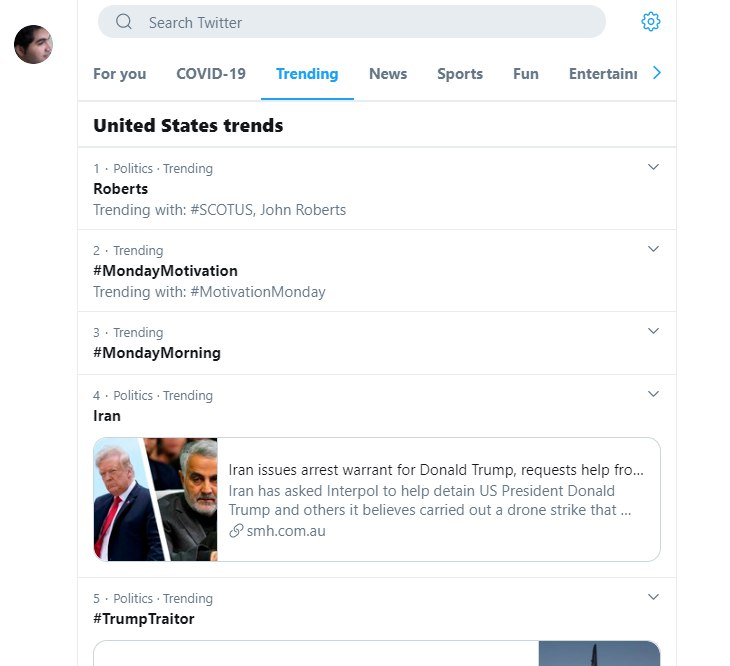Open the Roberts trending topic

click(x=121, y=189)
